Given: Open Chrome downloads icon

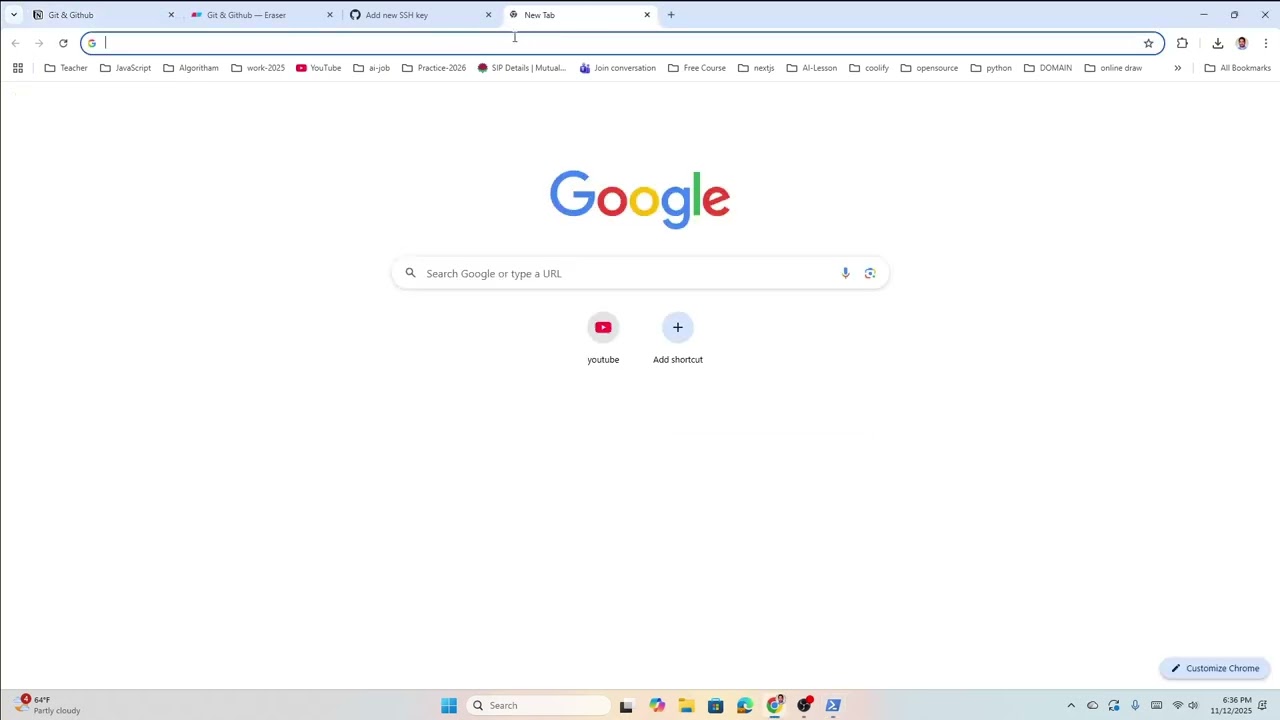Looking at the screenshot, I should 1217,43.
